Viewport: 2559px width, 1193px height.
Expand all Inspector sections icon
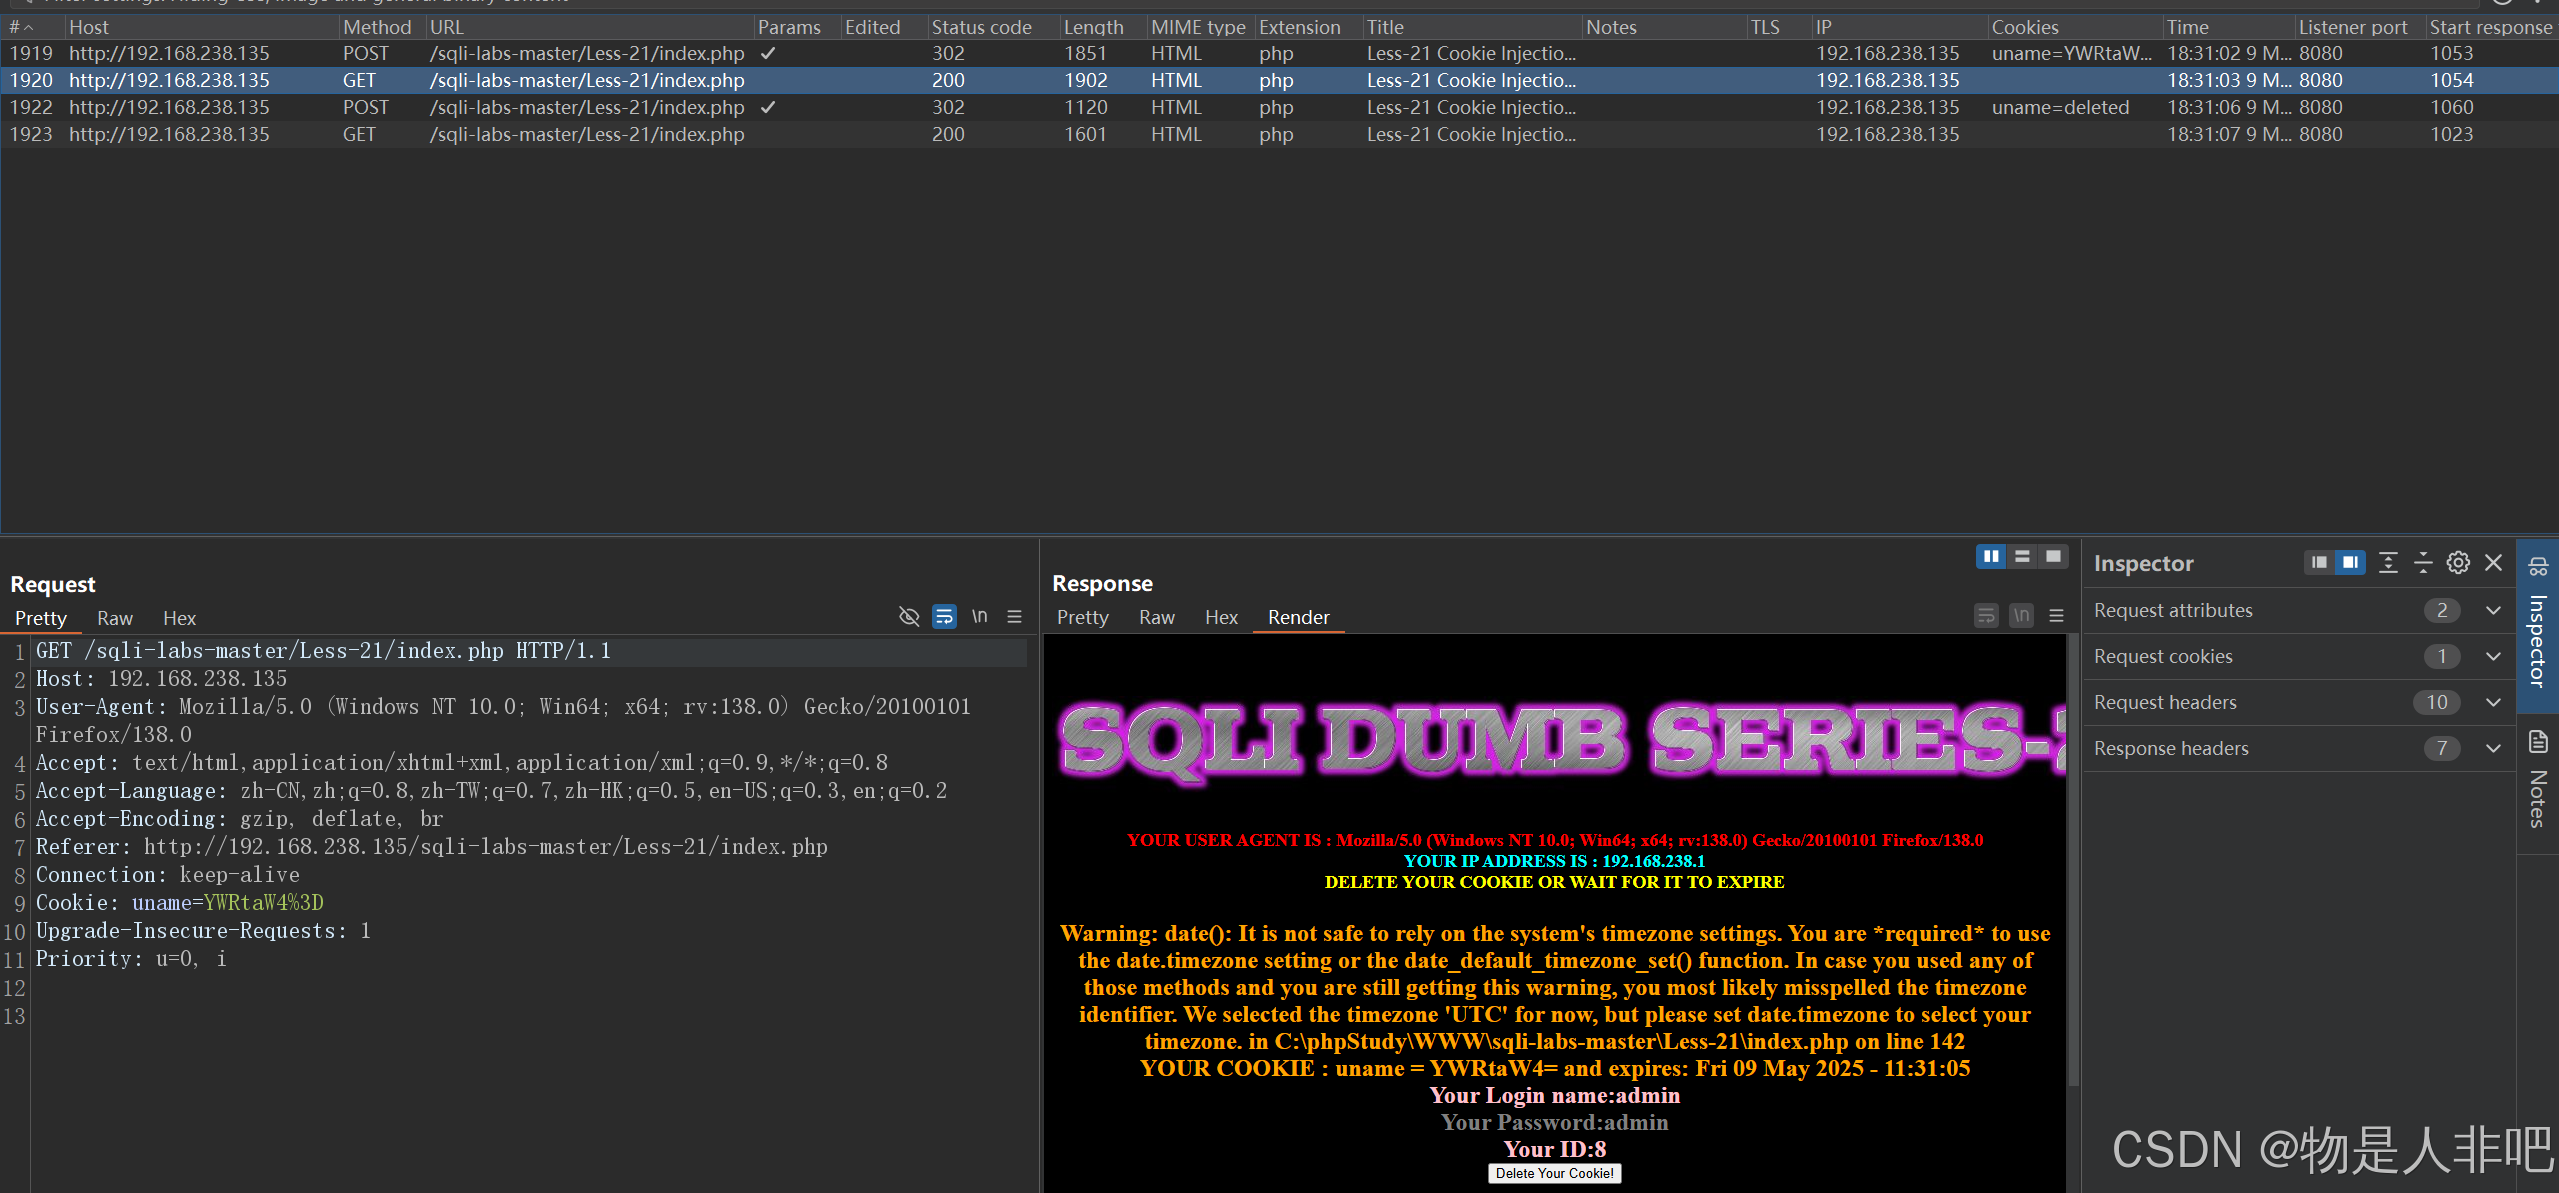2388,563
